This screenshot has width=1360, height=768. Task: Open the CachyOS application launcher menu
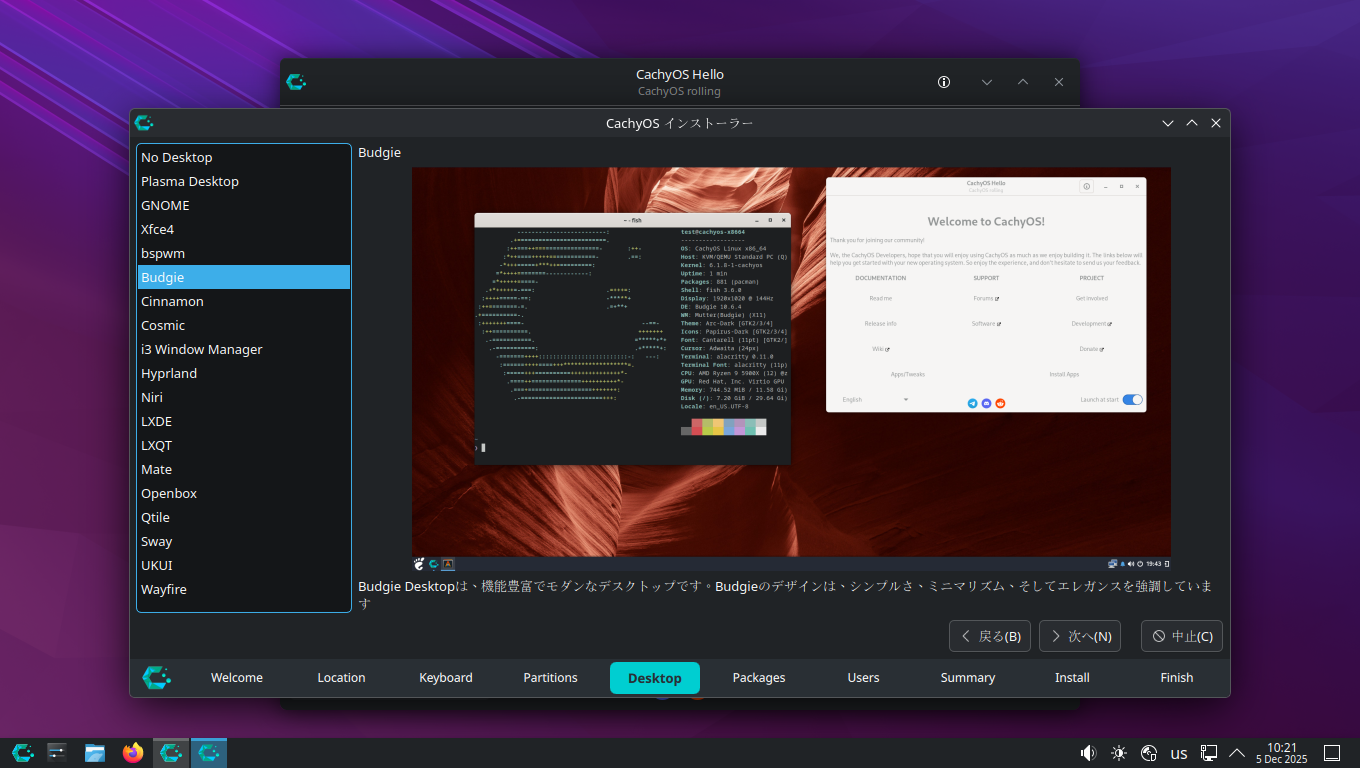pyautogui.click(x=22, y=753)
